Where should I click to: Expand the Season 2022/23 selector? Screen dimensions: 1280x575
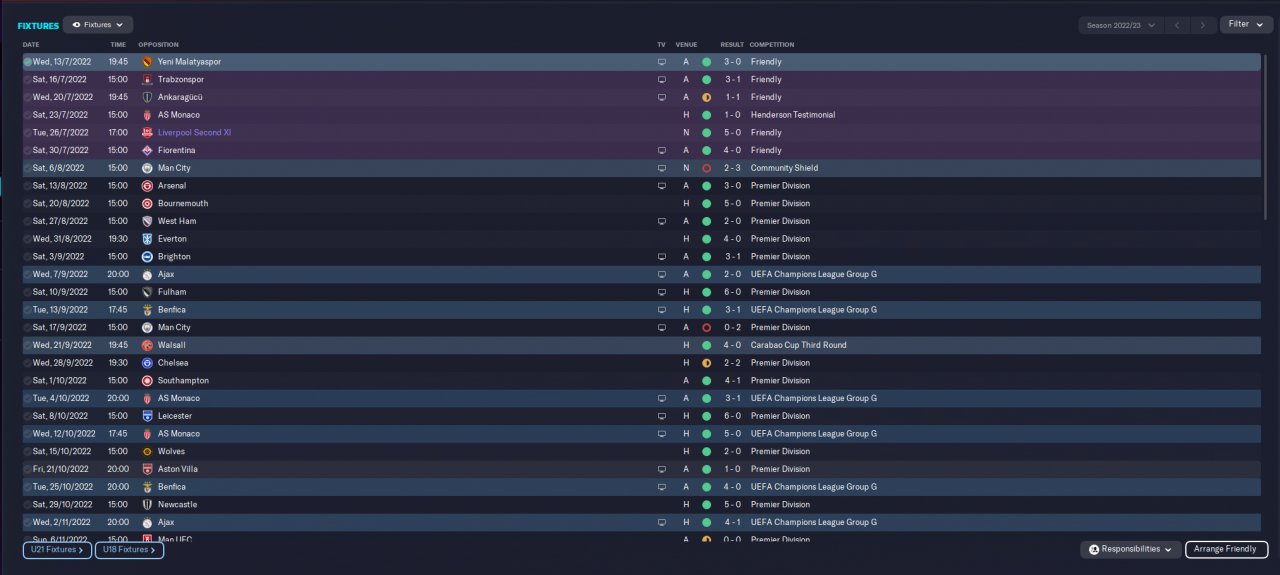coord(1121,25)
